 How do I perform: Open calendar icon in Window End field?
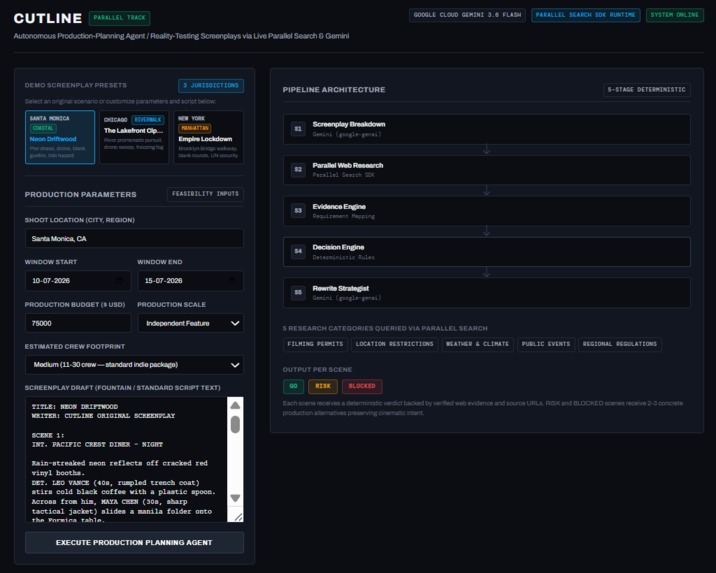point(232,280)
